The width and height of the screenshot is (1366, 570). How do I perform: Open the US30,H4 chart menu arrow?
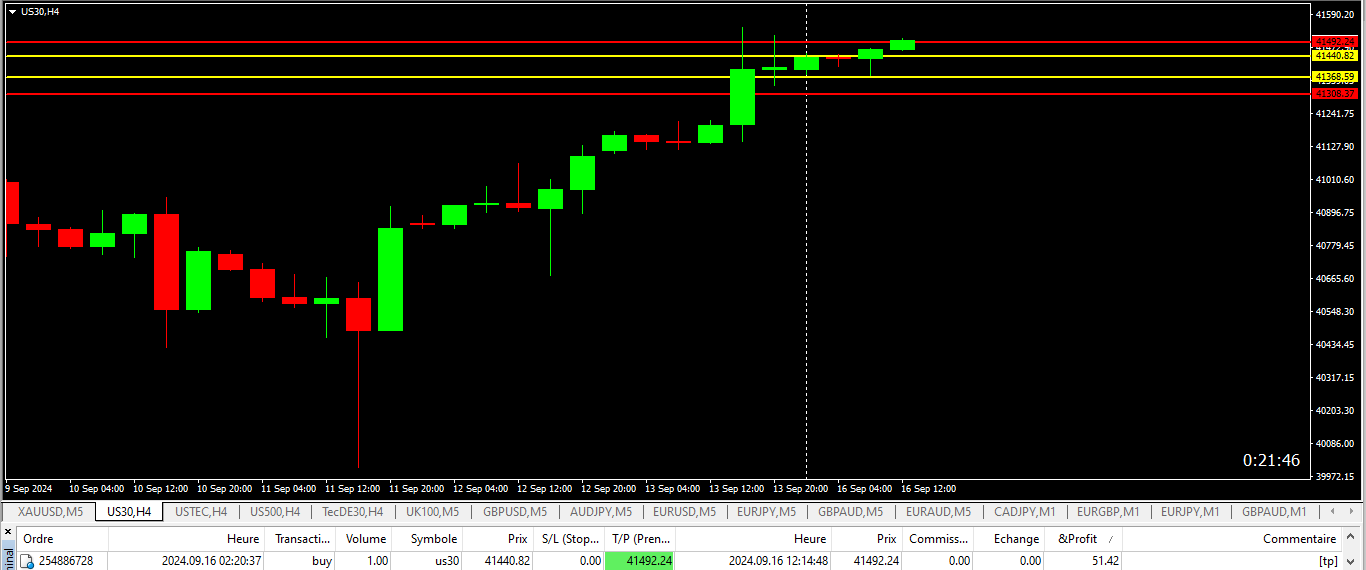coord(12,11)
